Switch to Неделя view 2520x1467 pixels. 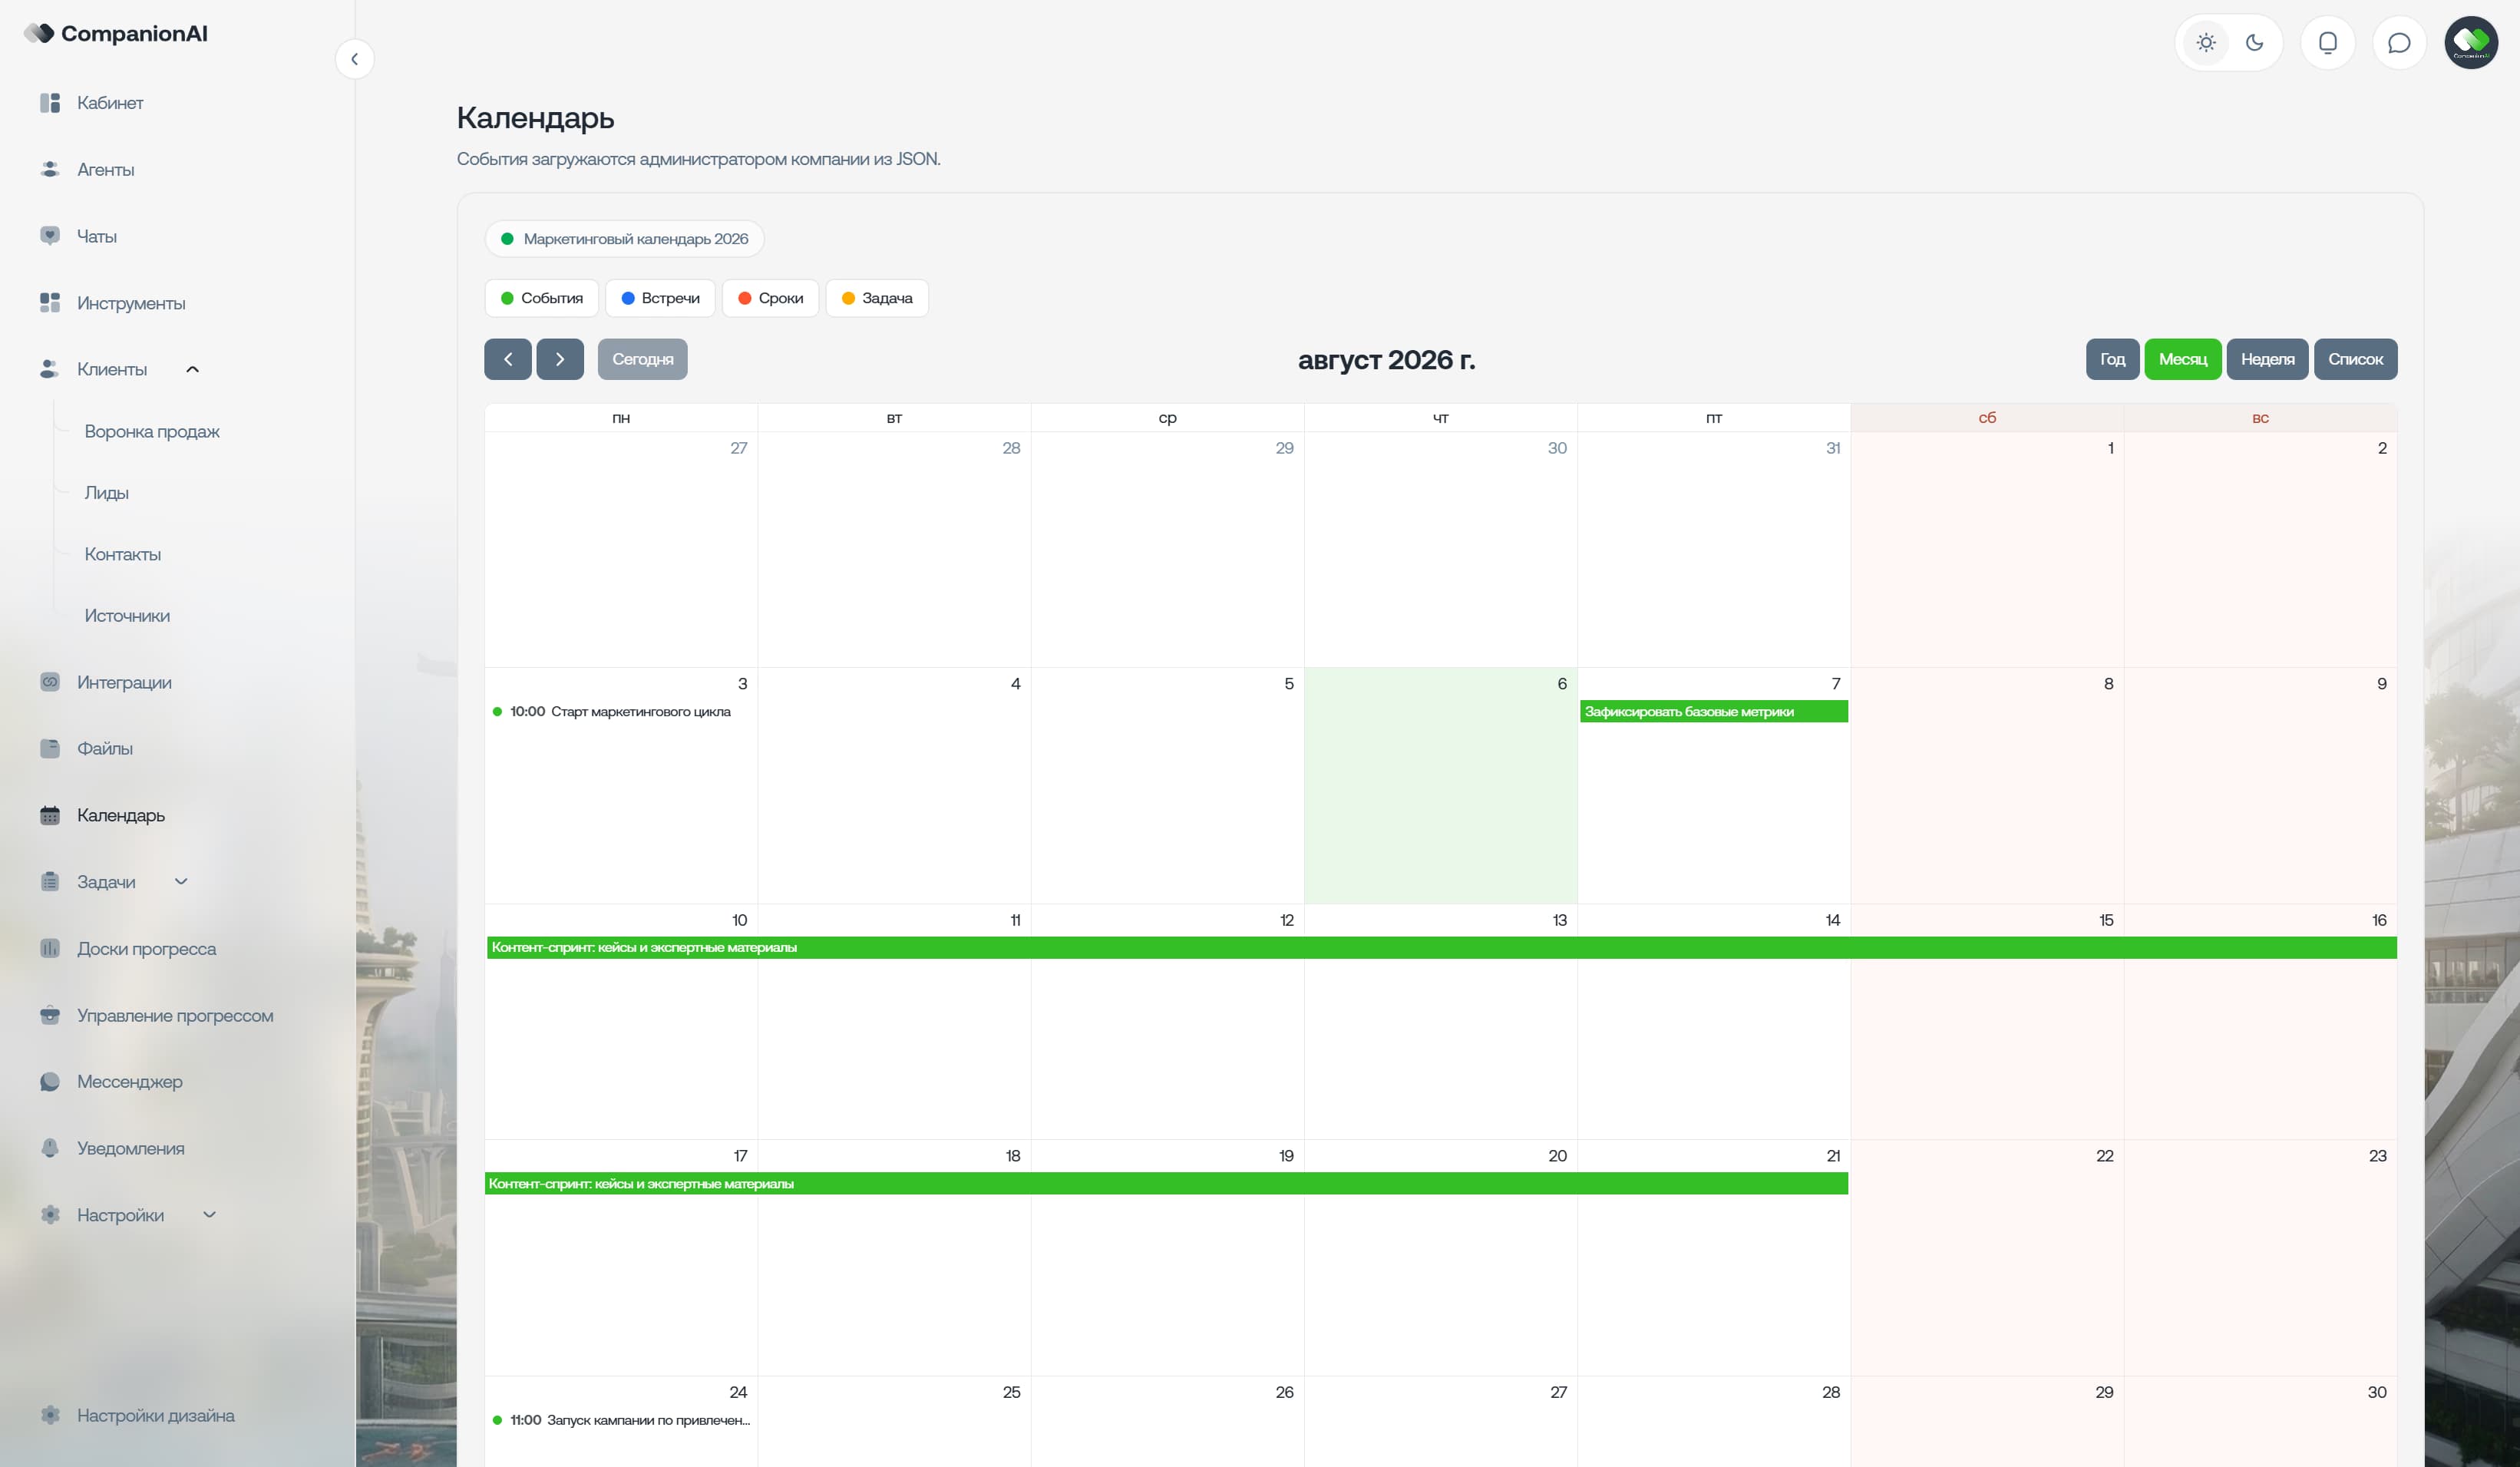pyautogui.click(x=2268, y=359)
